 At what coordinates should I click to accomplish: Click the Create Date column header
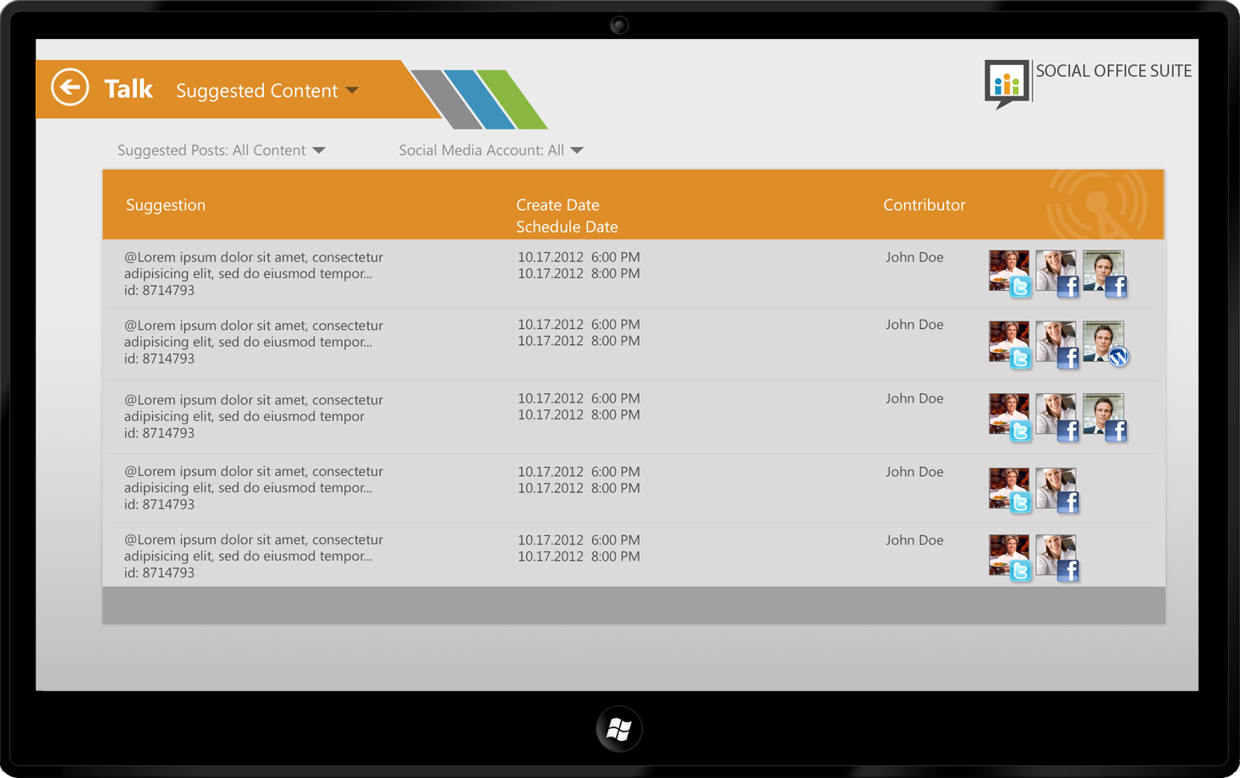[557, 204]
